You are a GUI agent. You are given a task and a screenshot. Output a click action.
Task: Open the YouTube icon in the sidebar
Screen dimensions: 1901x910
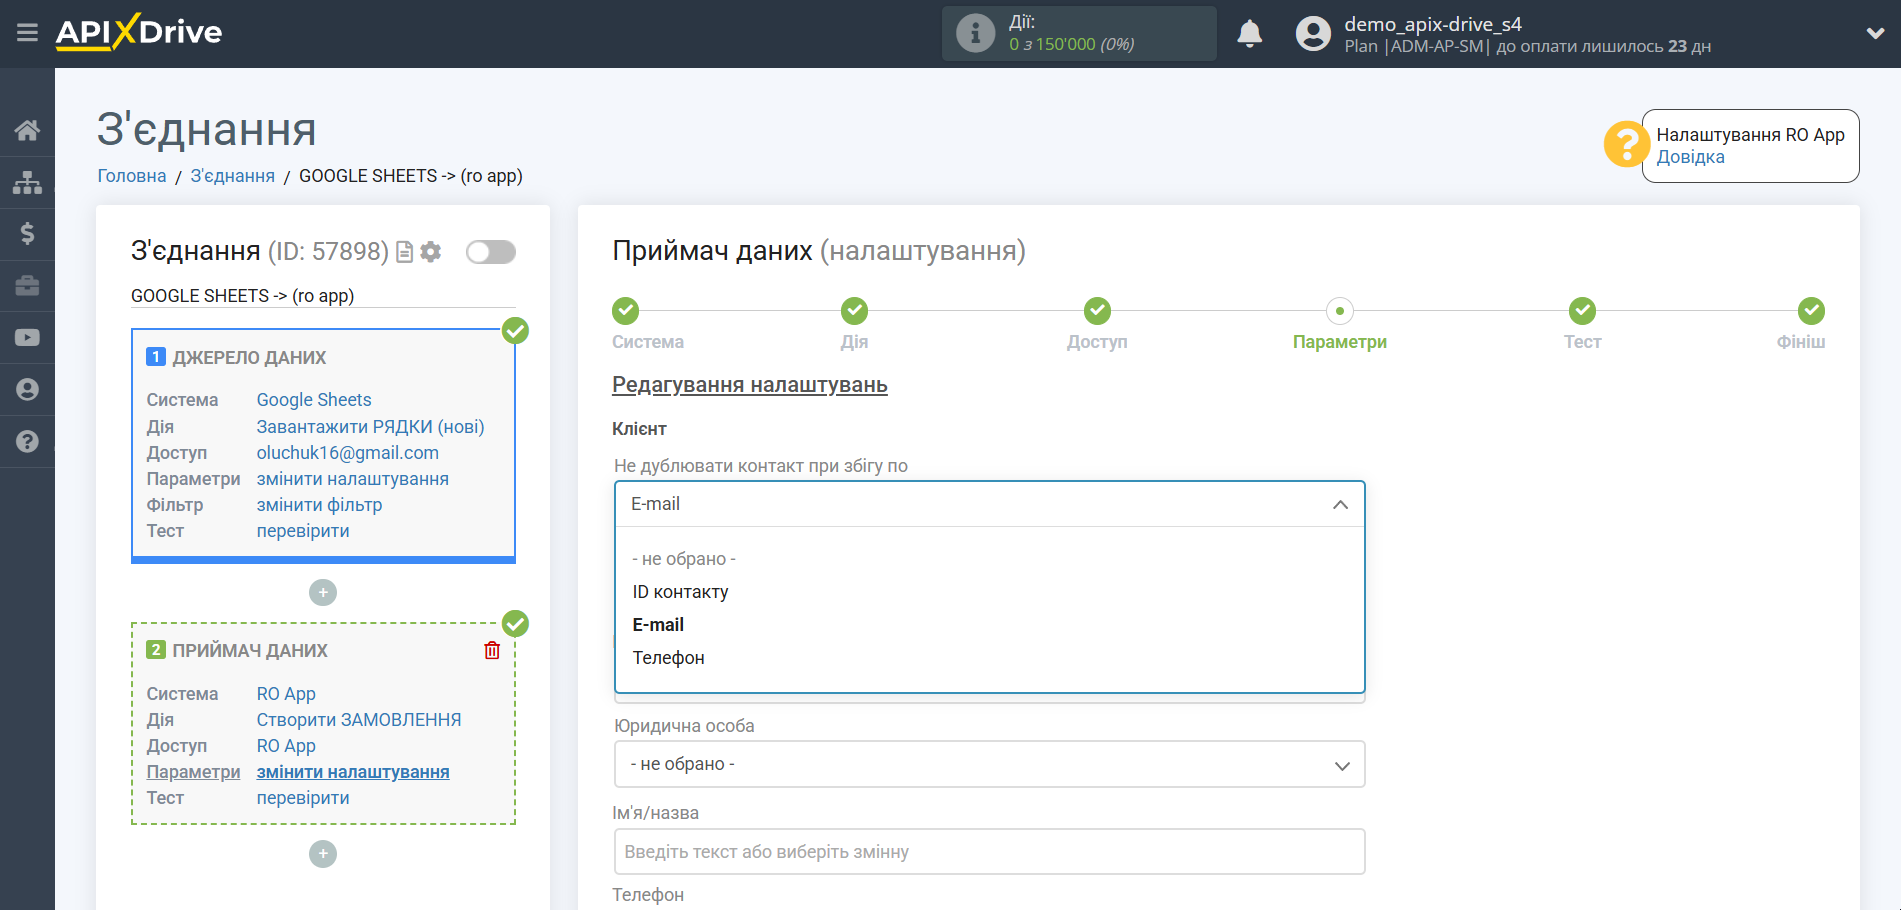click(27, 337)
